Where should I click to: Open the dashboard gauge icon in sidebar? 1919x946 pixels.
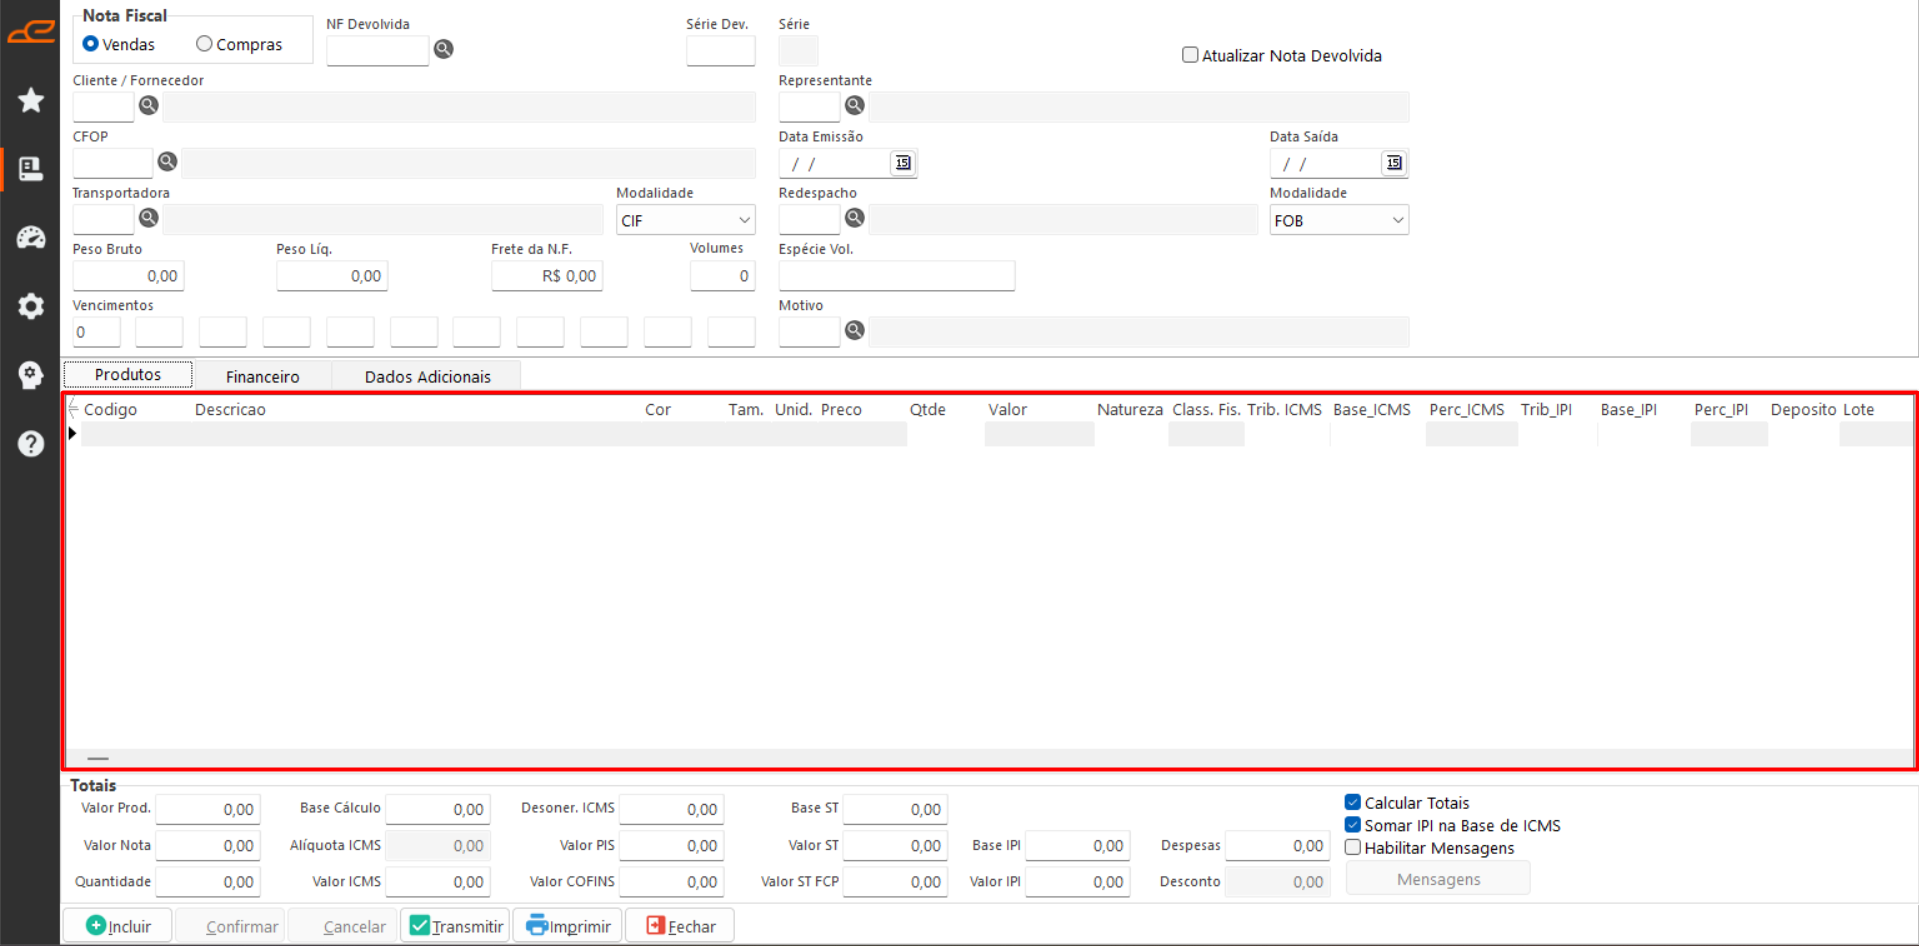point(31,237)
